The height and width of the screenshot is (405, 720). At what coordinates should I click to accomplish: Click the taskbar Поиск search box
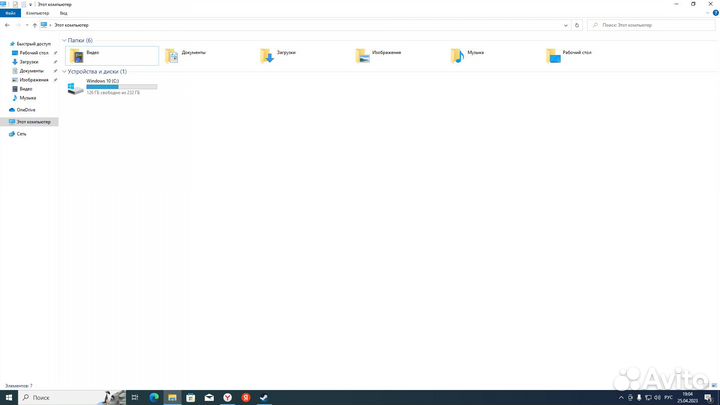73,398
